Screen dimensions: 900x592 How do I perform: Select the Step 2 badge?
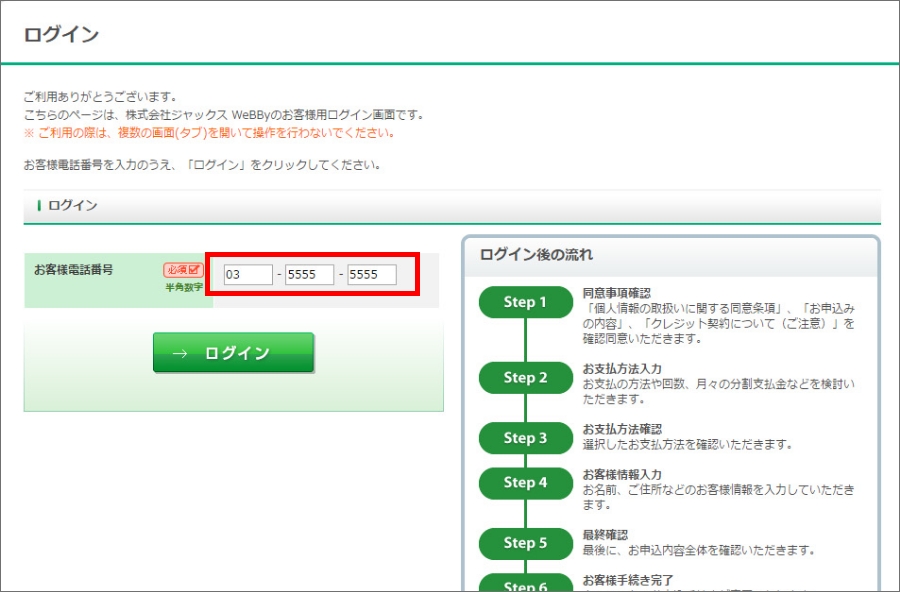click(x=525, y=377)
